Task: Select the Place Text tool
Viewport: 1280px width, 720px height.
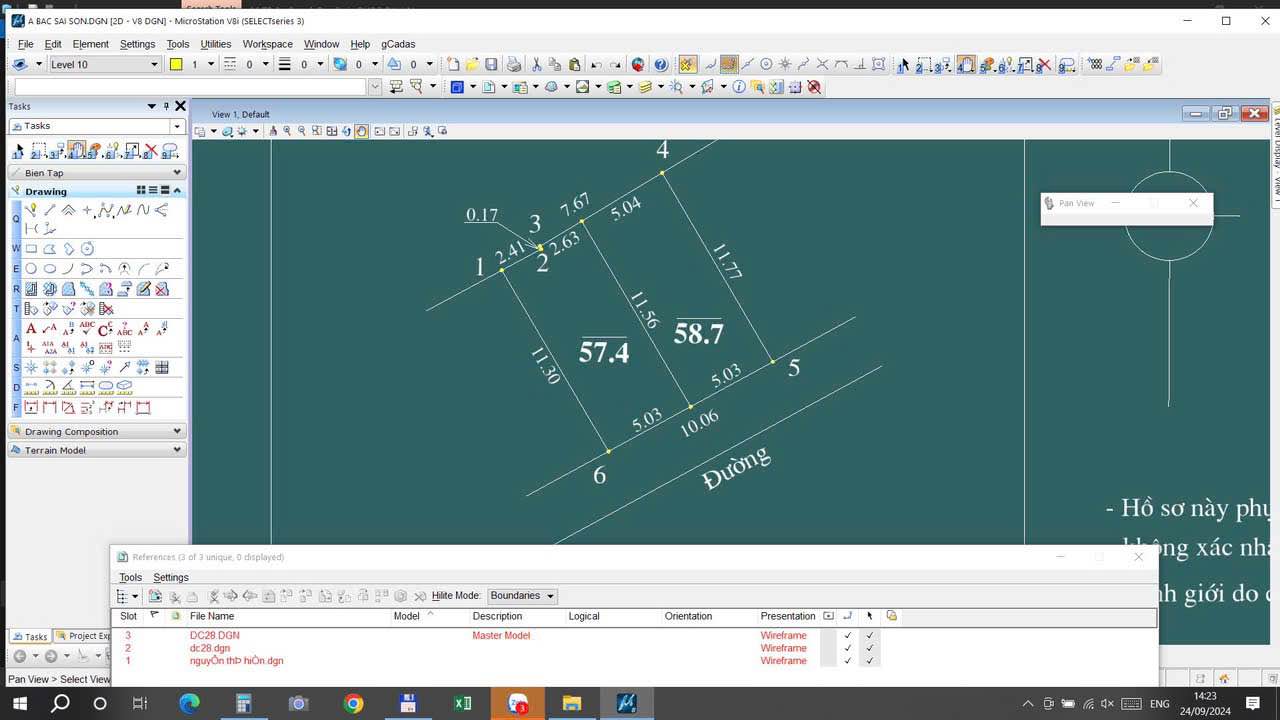Action: 31,328
